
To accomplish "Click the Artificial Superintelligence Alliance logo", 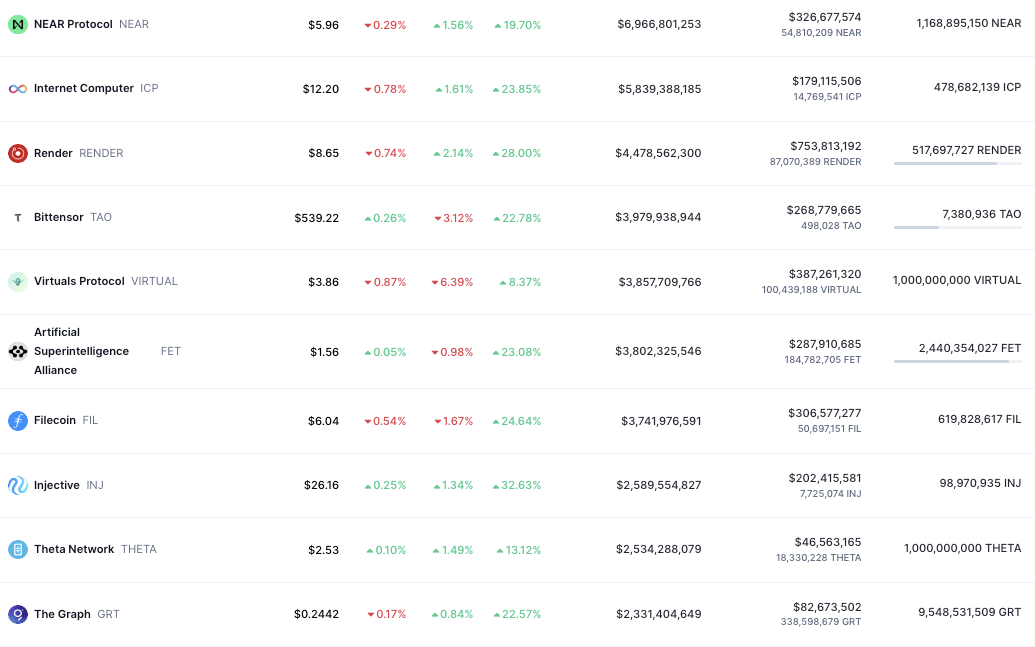I will click(x=18, y=351).
